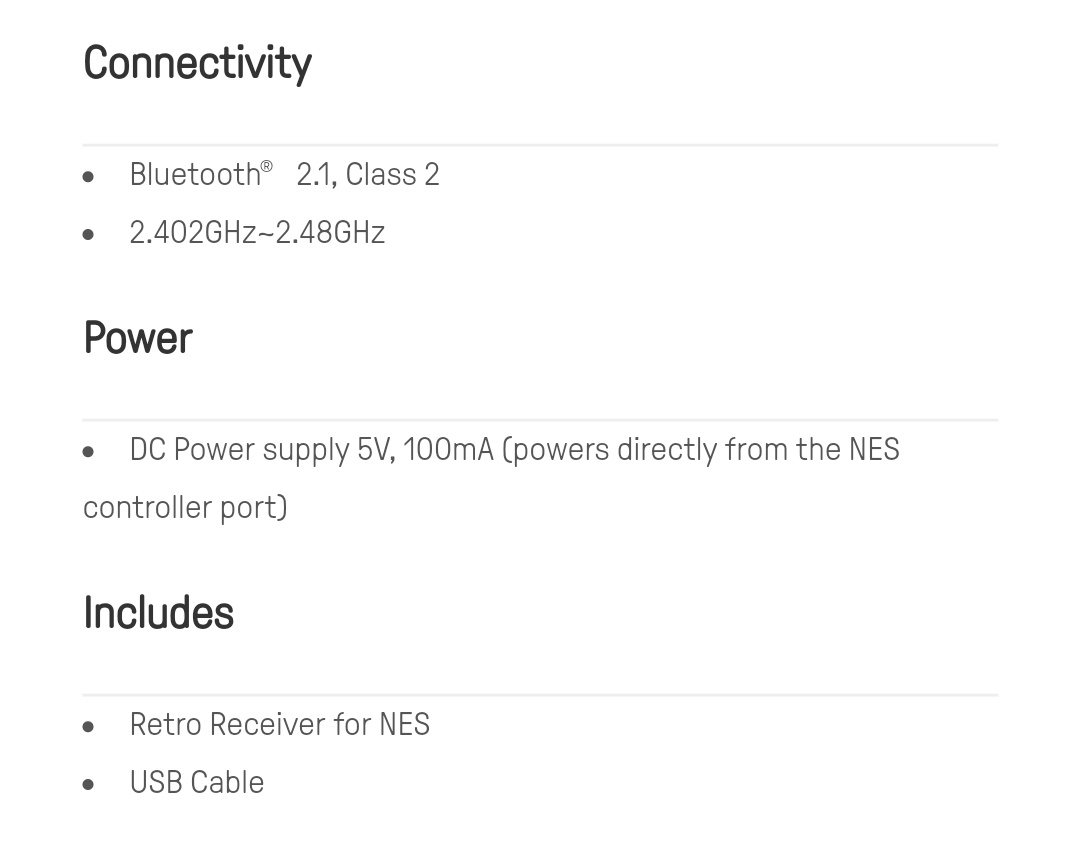
Task: Click bullet point beside DC Power supply
Action: tap(88, 453)
